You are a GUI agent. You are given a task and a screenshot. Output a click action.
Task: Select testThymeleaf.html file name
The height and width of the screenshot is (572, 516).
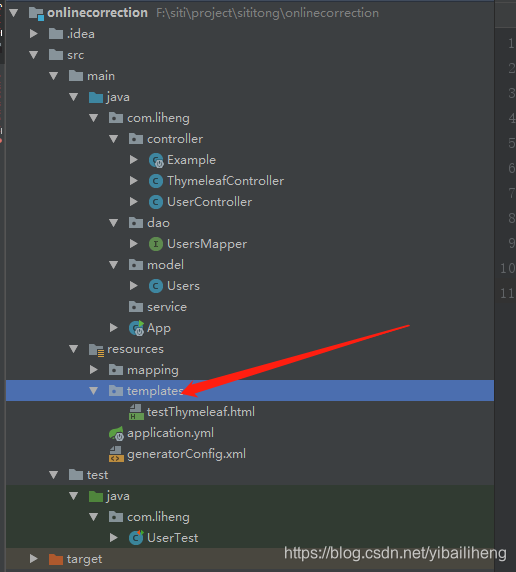[x=201, y=412]
